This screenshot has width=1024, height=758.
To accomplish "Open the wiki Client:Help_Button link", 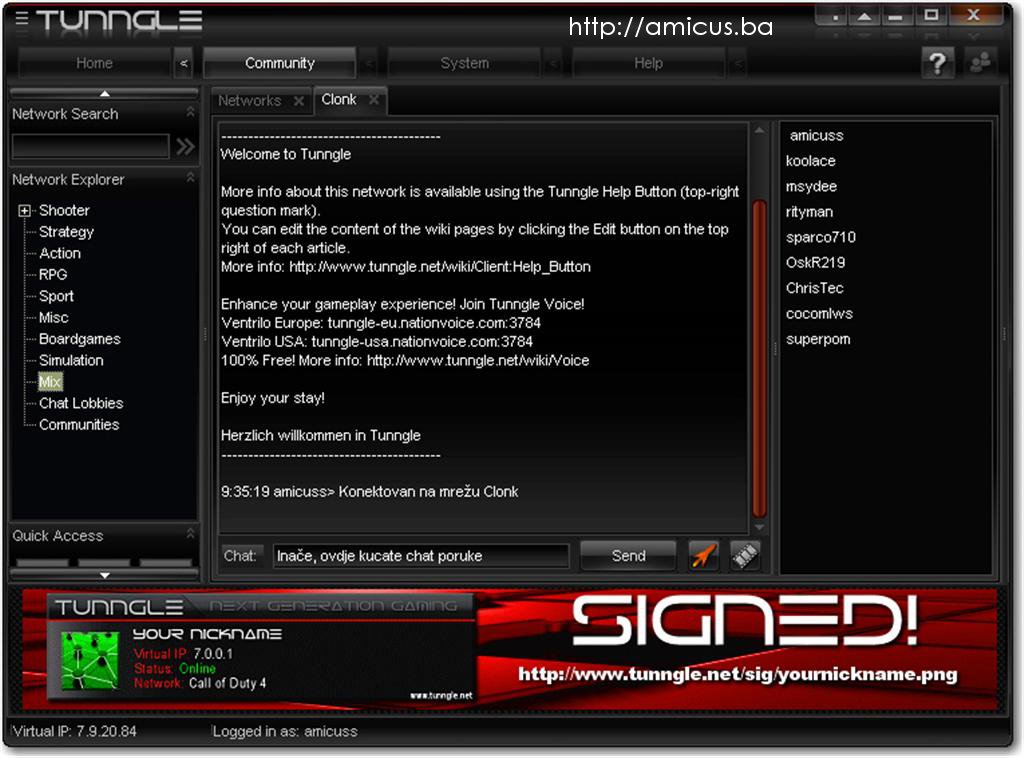I will (440, 266).
